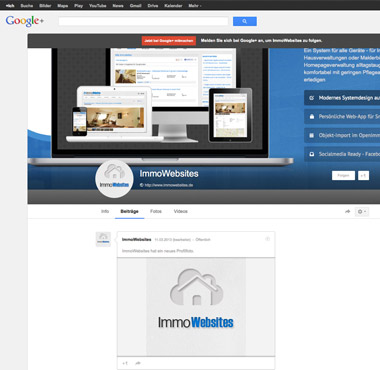Click the Folgen button
Screen dimensions: 380x370
coord(343,175)
